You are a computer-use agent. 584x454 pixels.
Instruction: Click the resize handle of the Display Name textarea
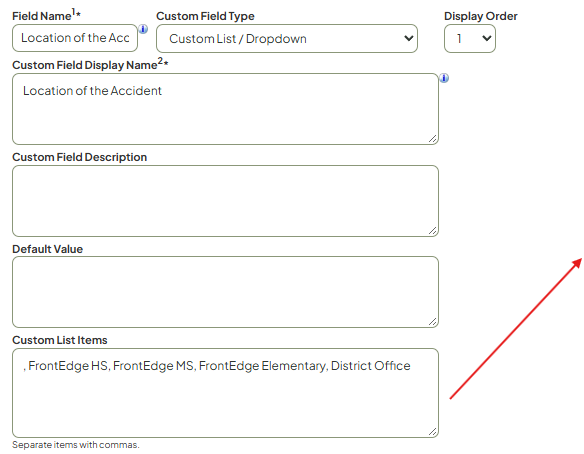[432, 139]
